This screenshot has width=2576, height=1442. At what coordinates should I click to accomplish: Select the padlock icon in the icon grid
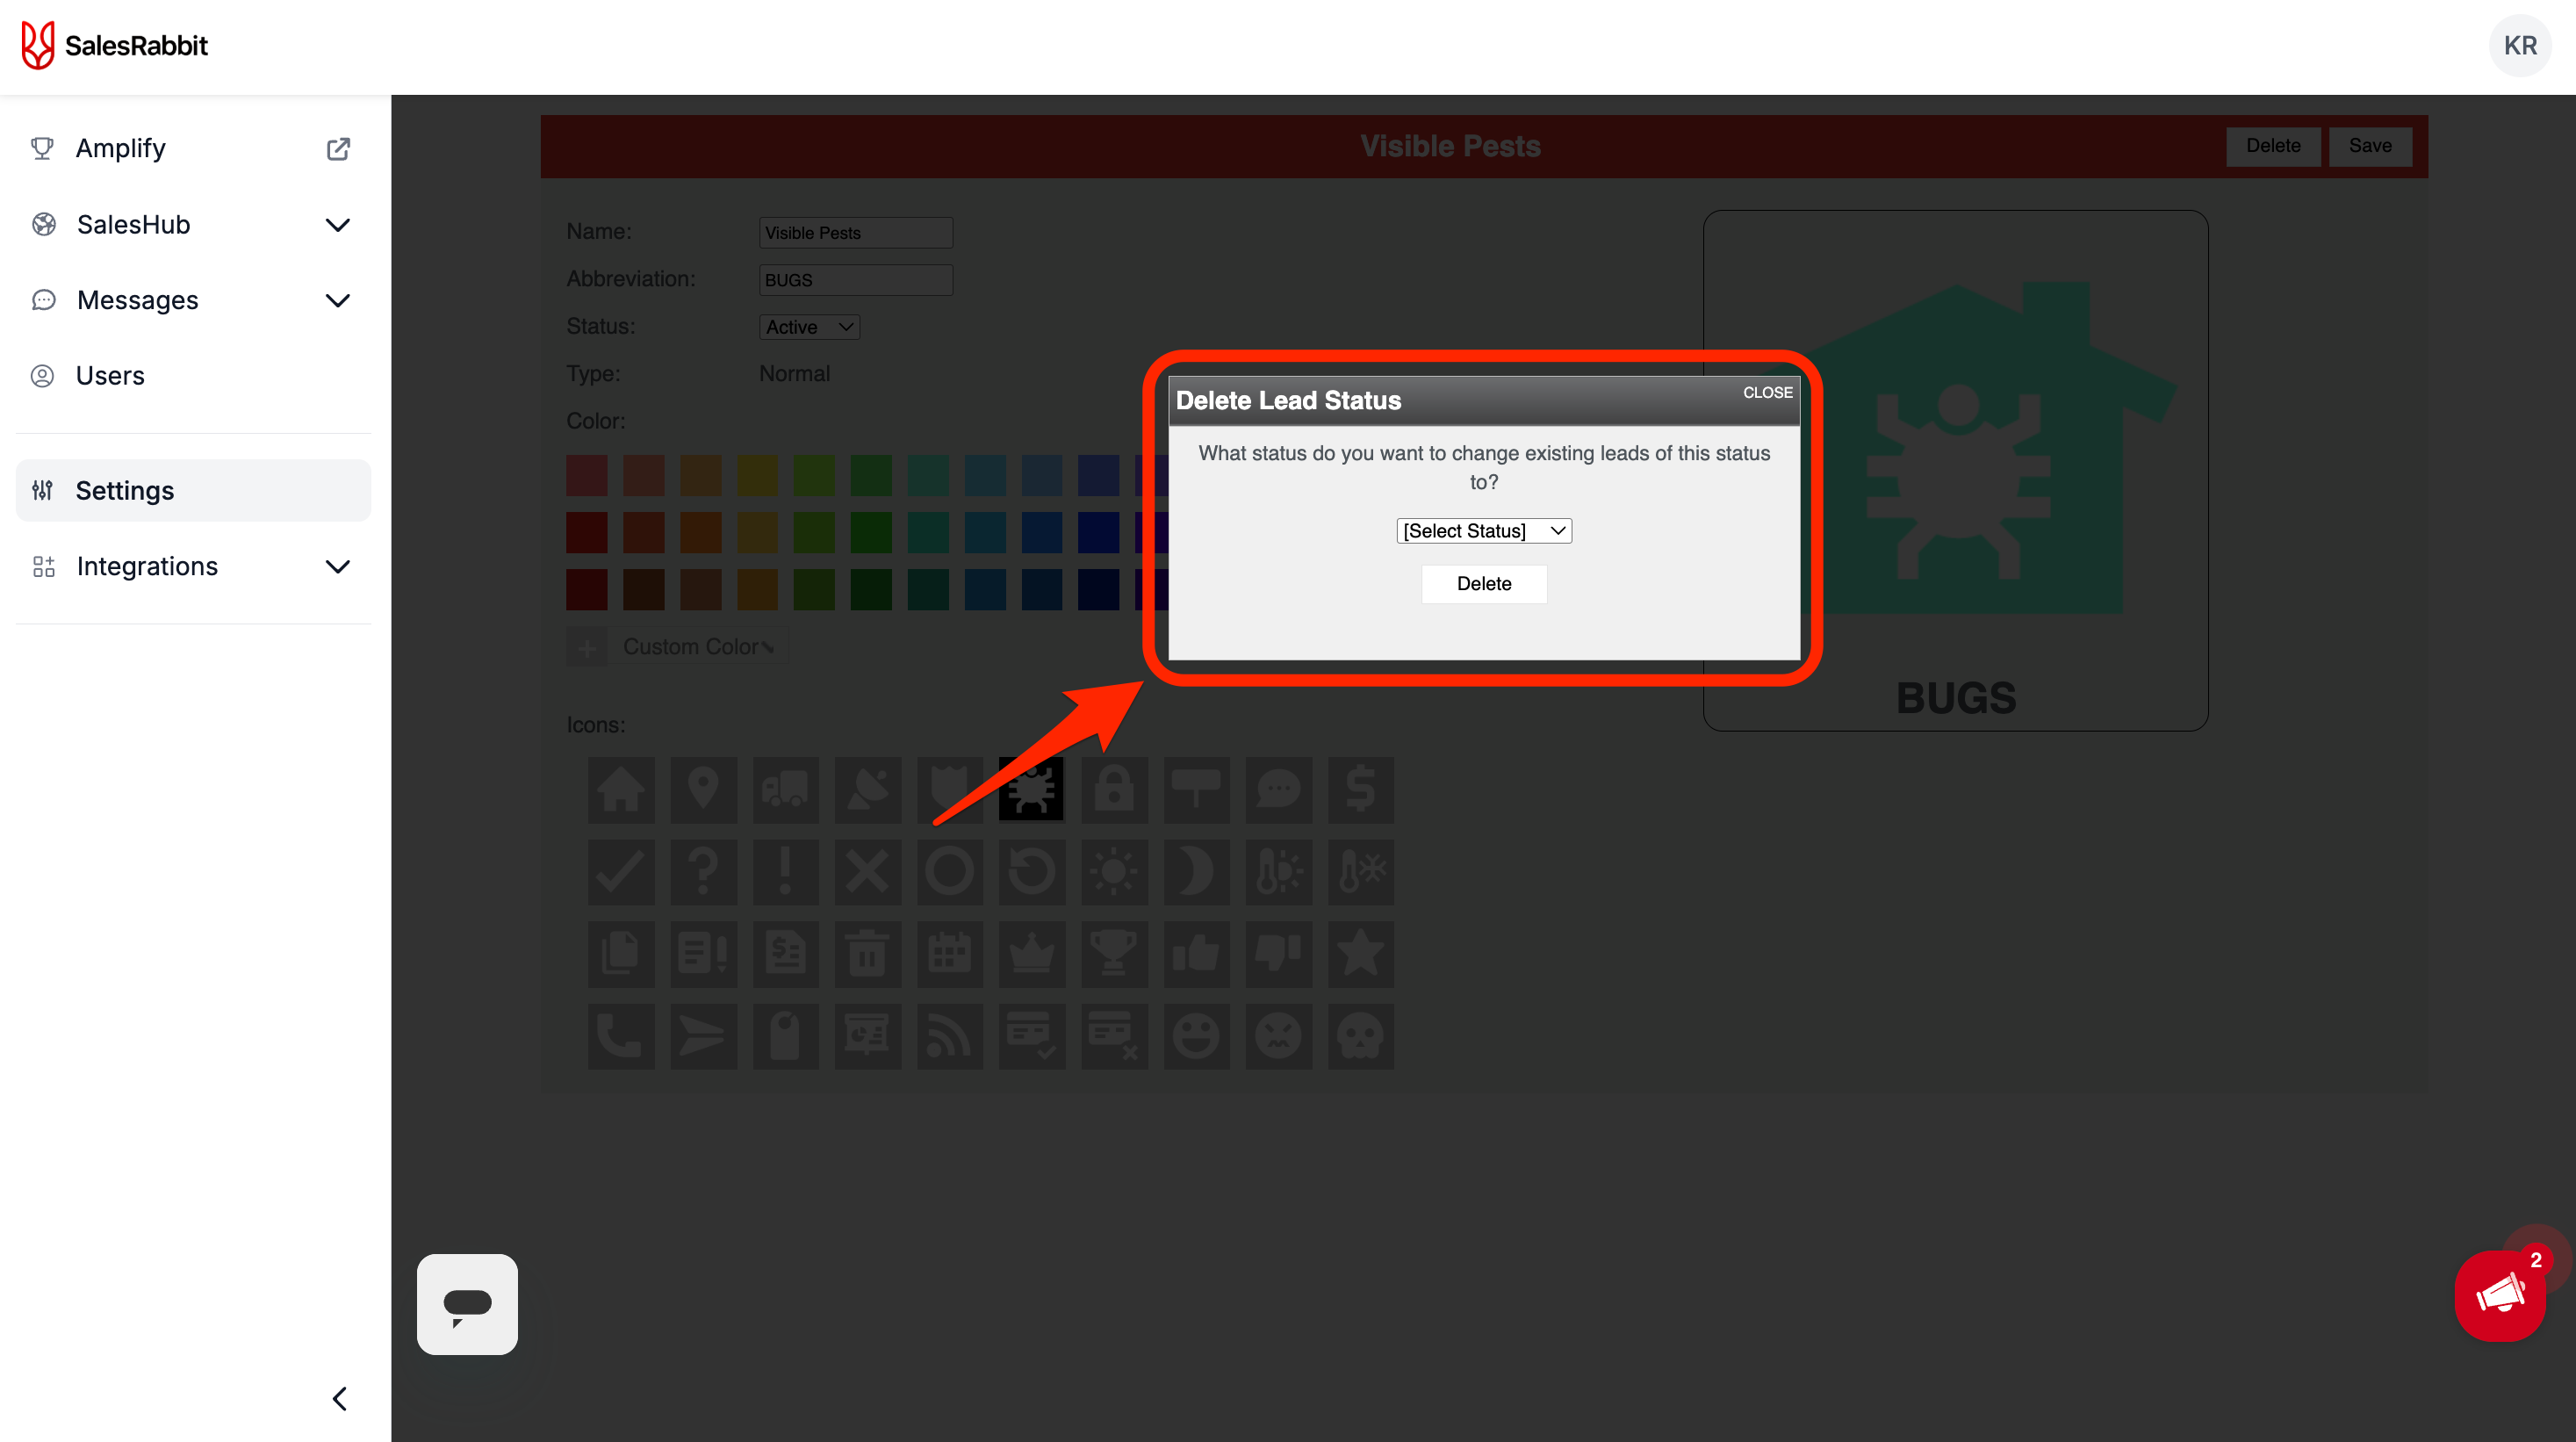1114,789
